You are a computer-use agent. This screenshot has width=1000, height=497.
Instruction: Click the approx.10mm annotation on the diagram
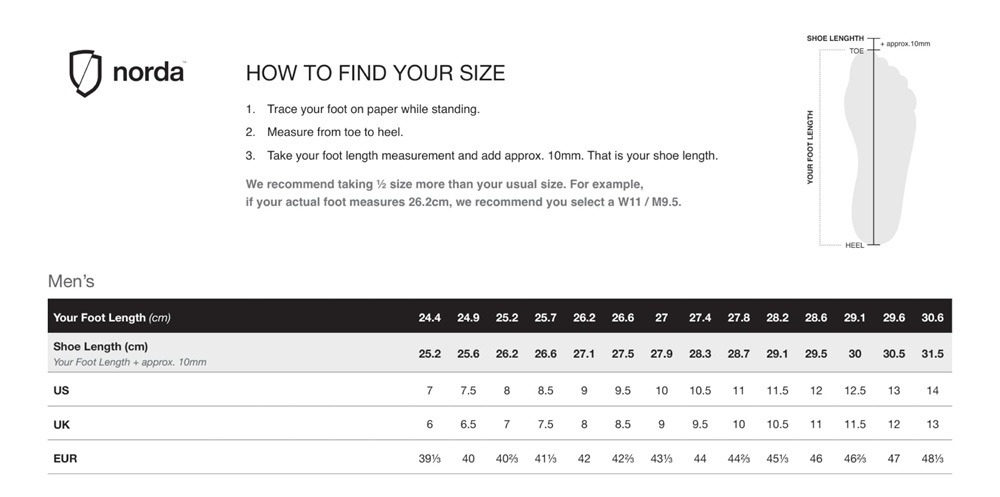point(906,44)
